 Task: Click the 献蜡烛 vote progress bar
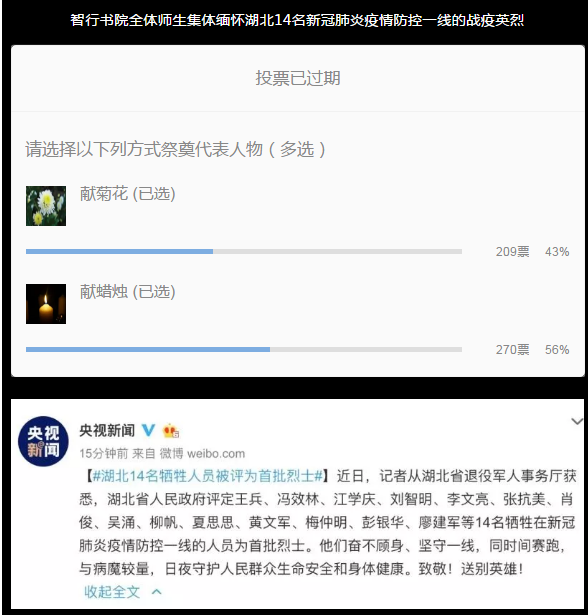pos(244,349)
